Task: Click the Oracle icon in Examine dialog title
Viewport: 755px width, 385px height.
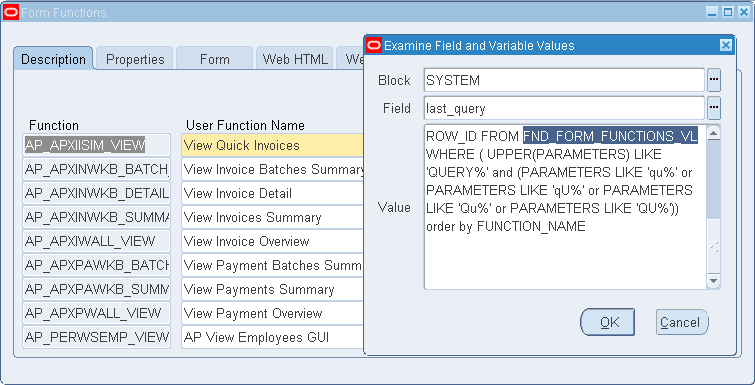Action: pos(374,46)
